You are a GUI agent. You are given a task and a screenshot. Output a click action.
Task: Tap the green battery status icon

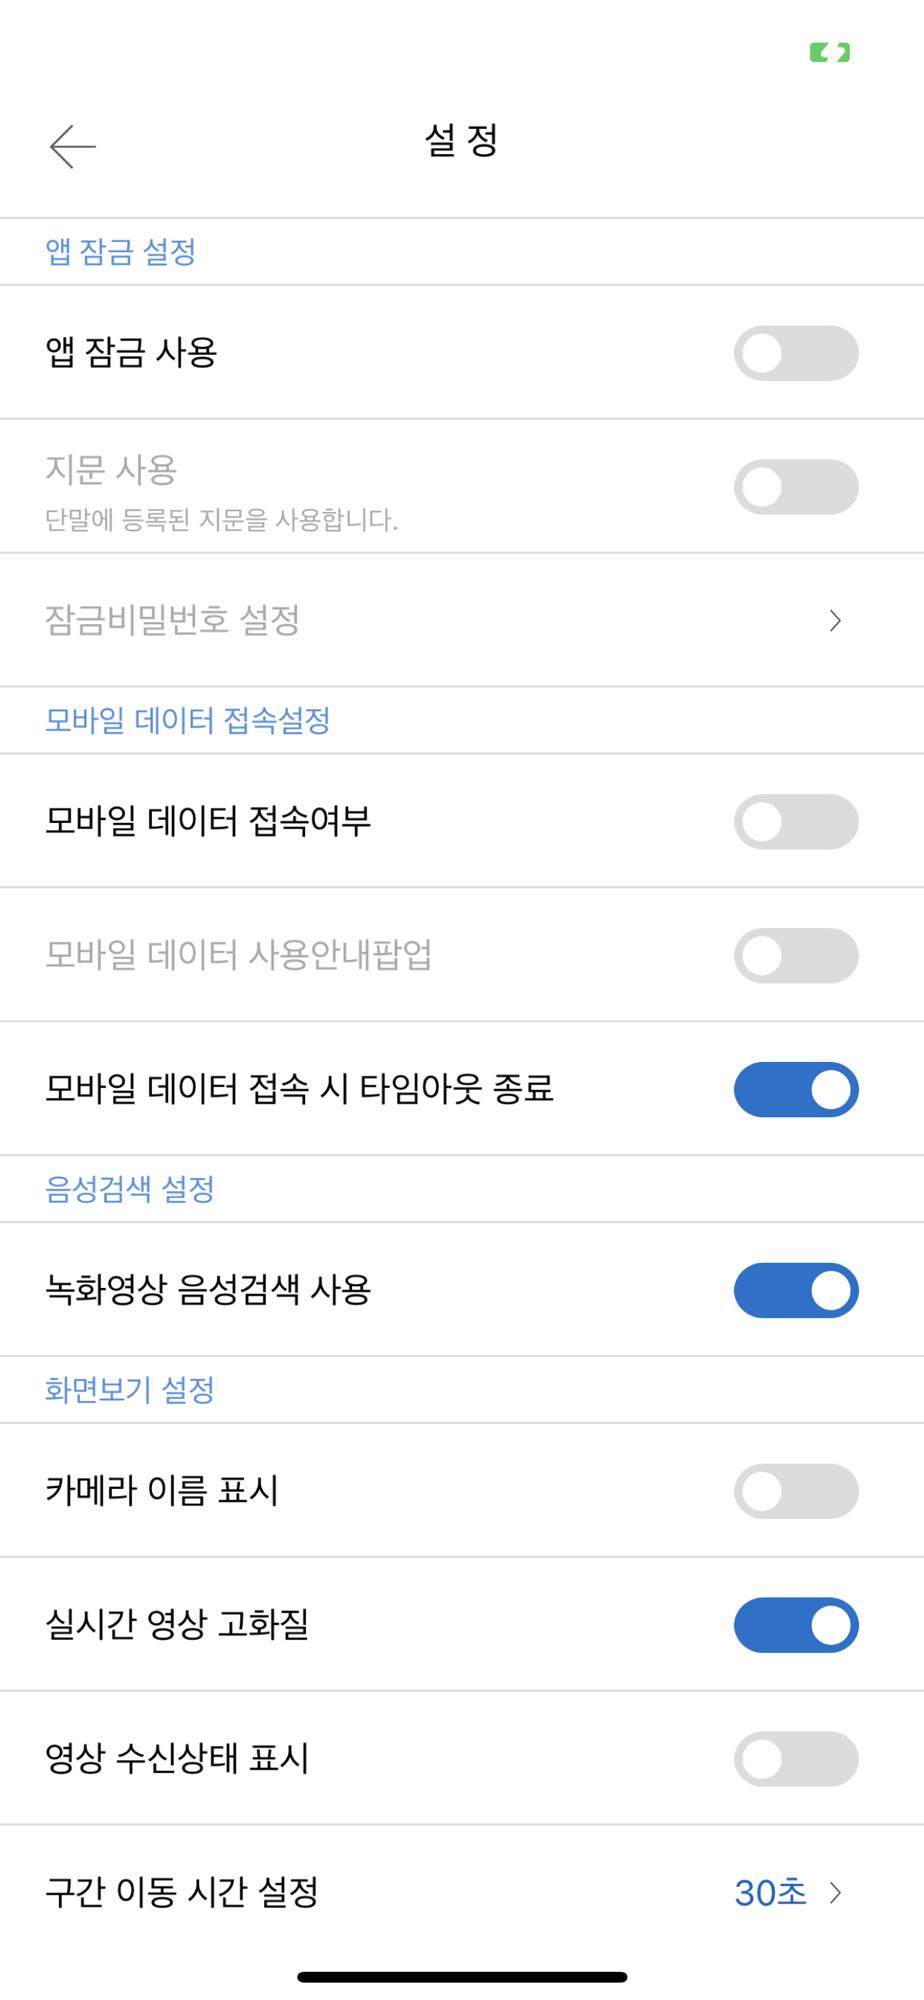click(x=830, y=52)
